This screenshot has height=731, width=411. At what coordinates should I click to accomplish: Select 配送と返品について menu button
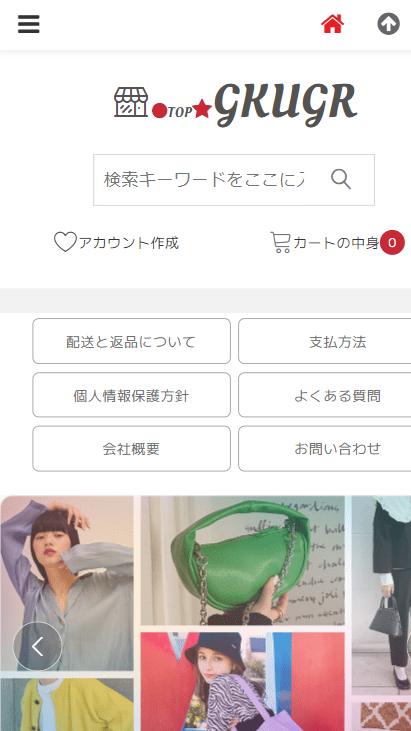[x=131, y=341]
